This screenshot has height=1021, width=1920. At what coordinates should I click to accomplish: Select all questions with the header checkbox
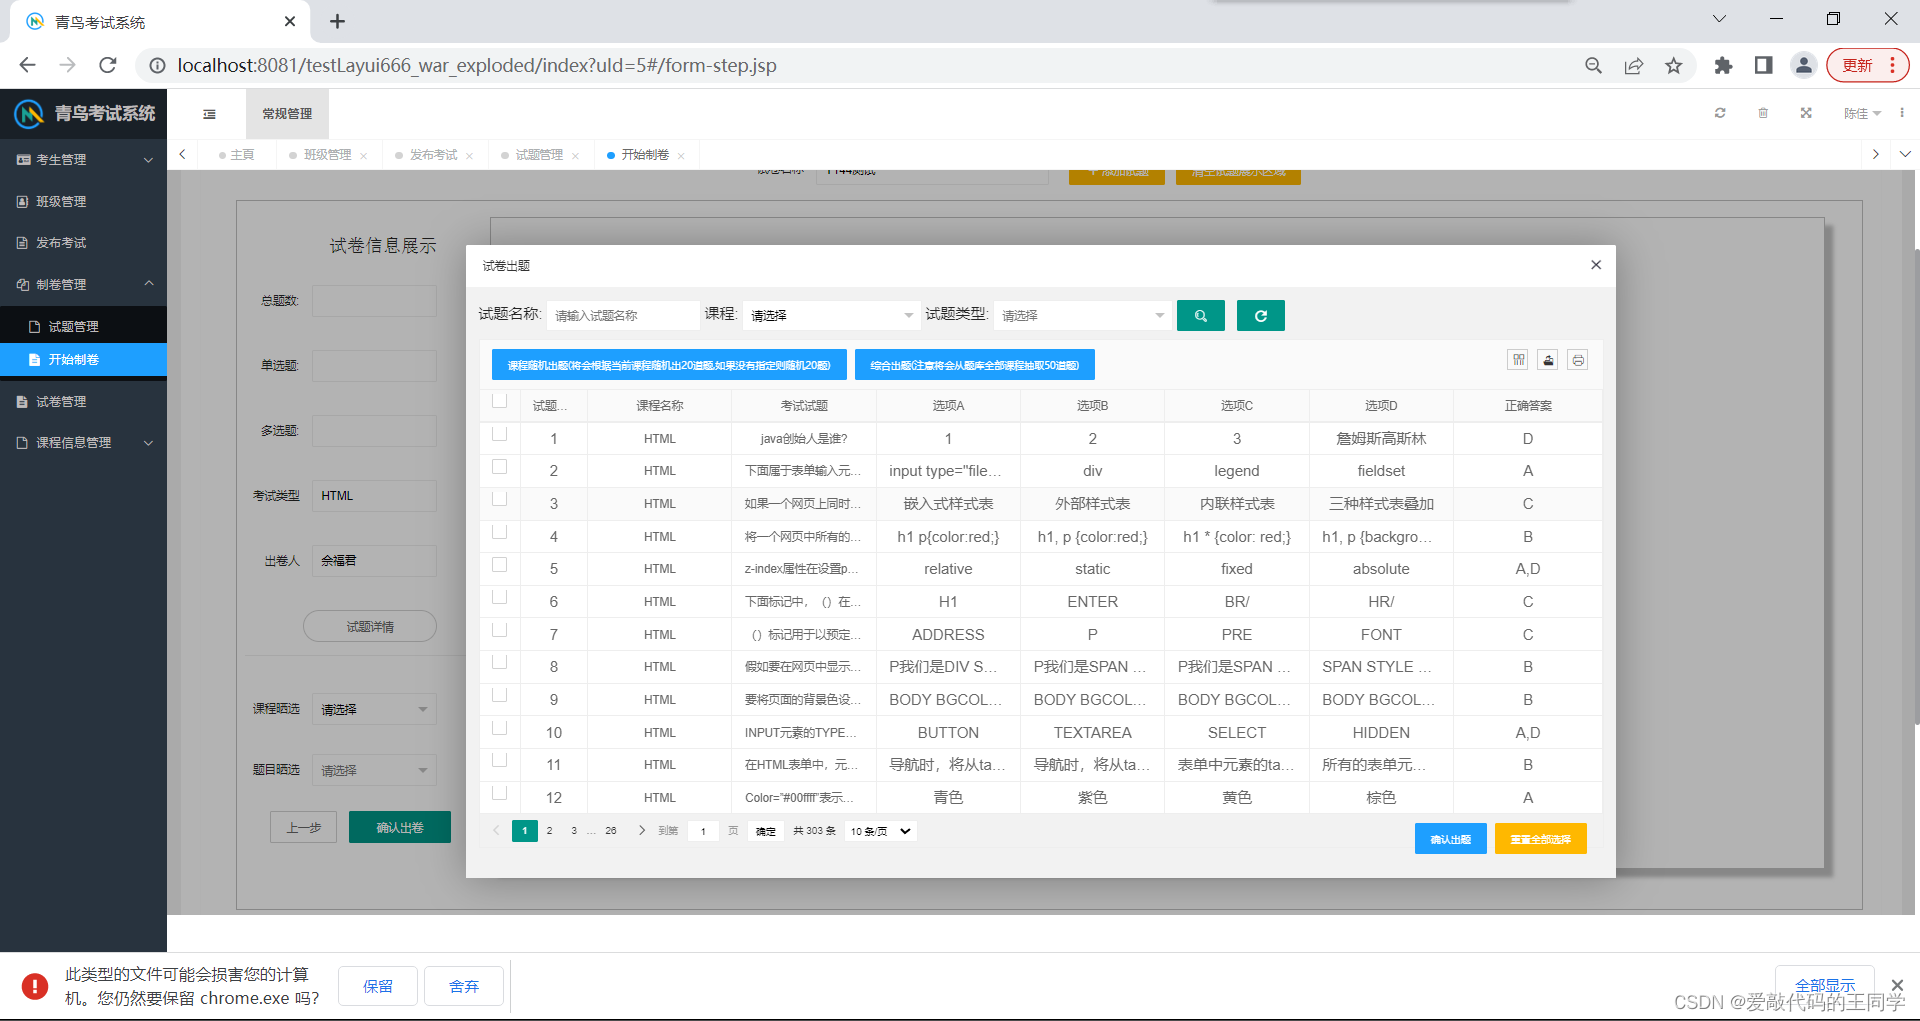pos(499,399)
